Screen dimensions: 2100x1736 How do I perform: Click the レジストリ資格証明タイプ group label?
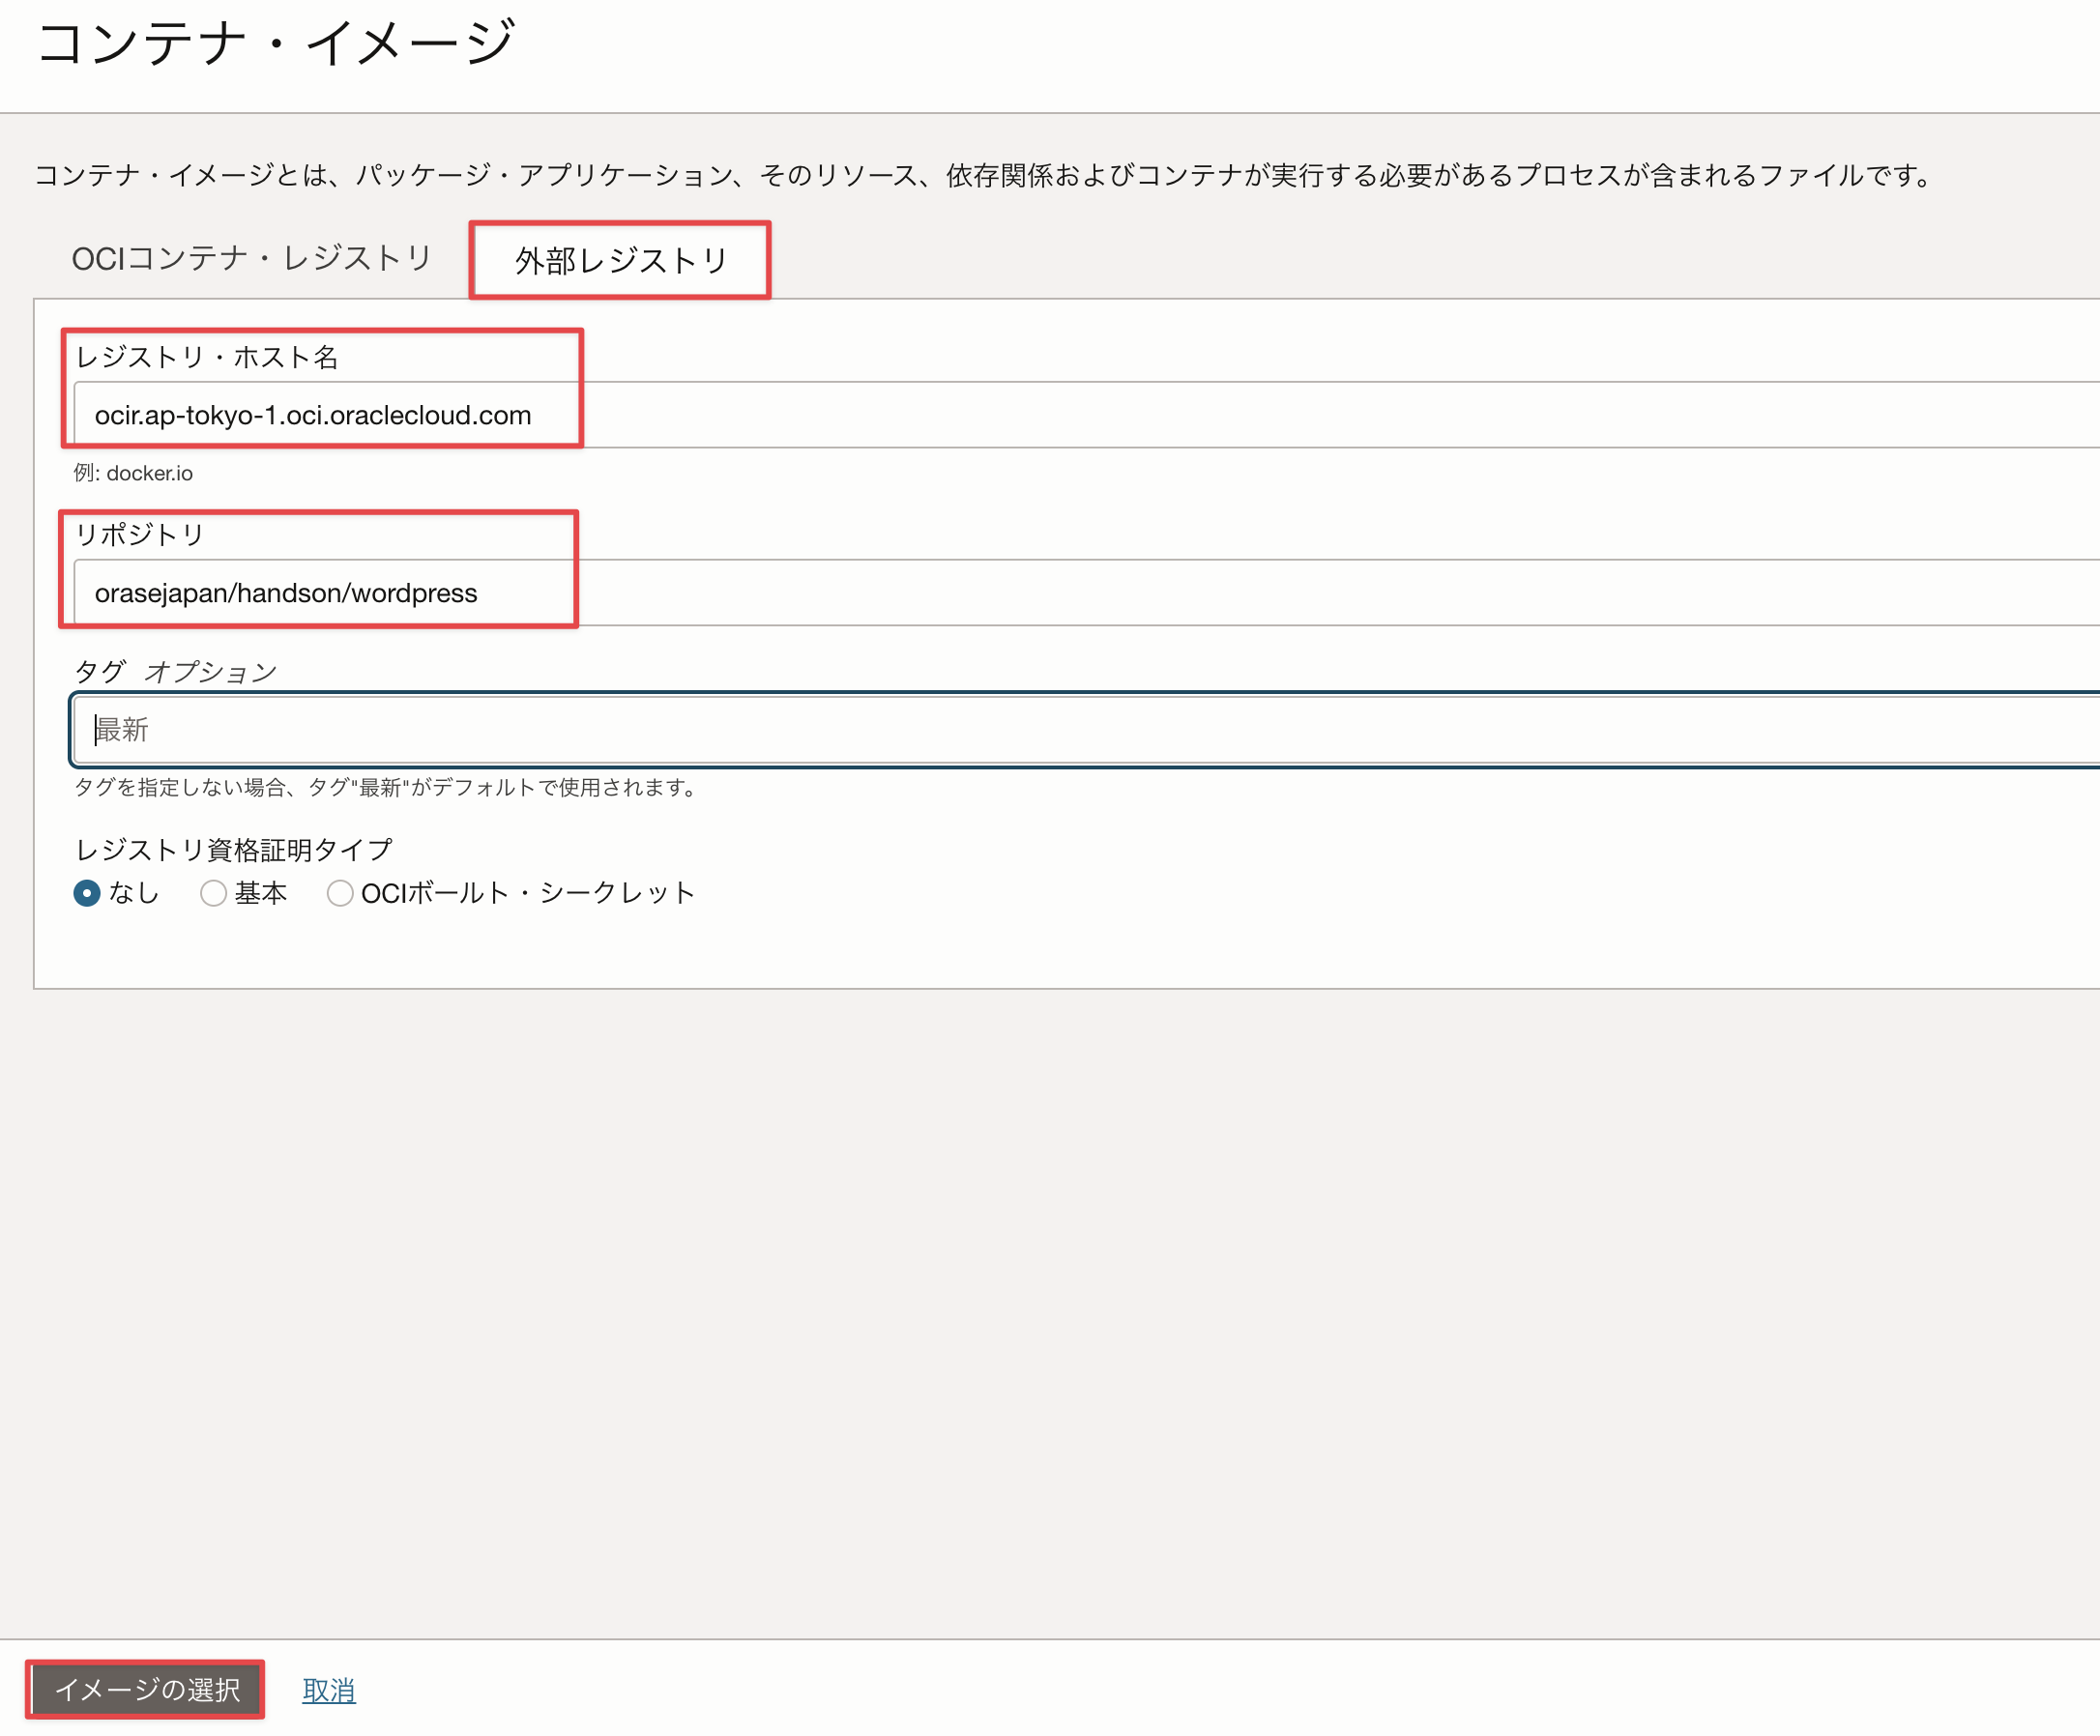point(234,850)
